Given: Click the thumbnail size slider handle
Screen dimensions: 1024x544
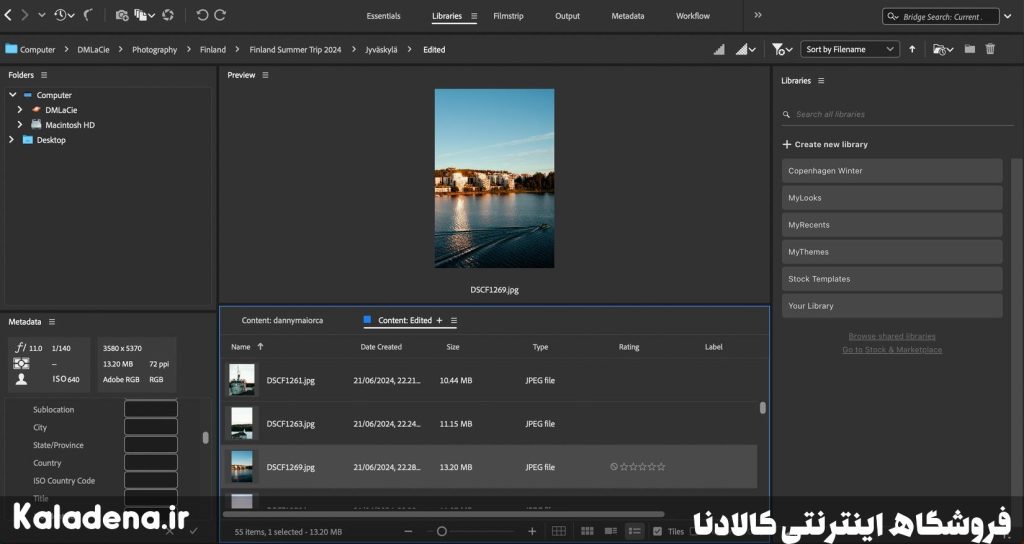Looking at the screenshot, I should point(441,532).
